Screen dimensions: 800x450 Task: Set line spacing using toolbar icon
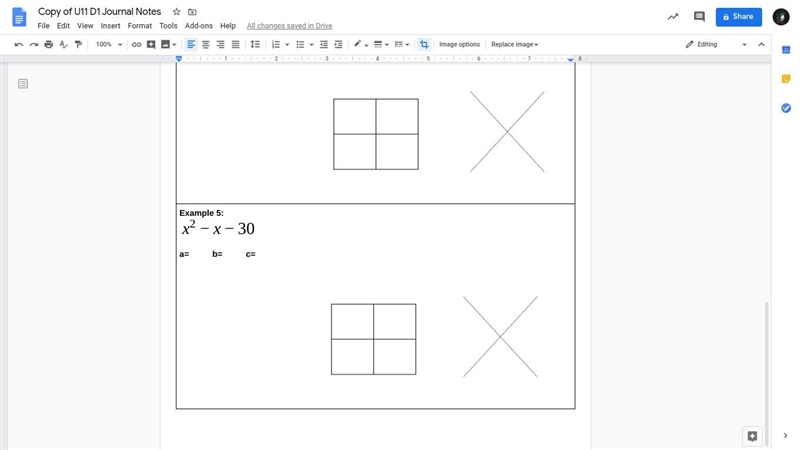255,44
